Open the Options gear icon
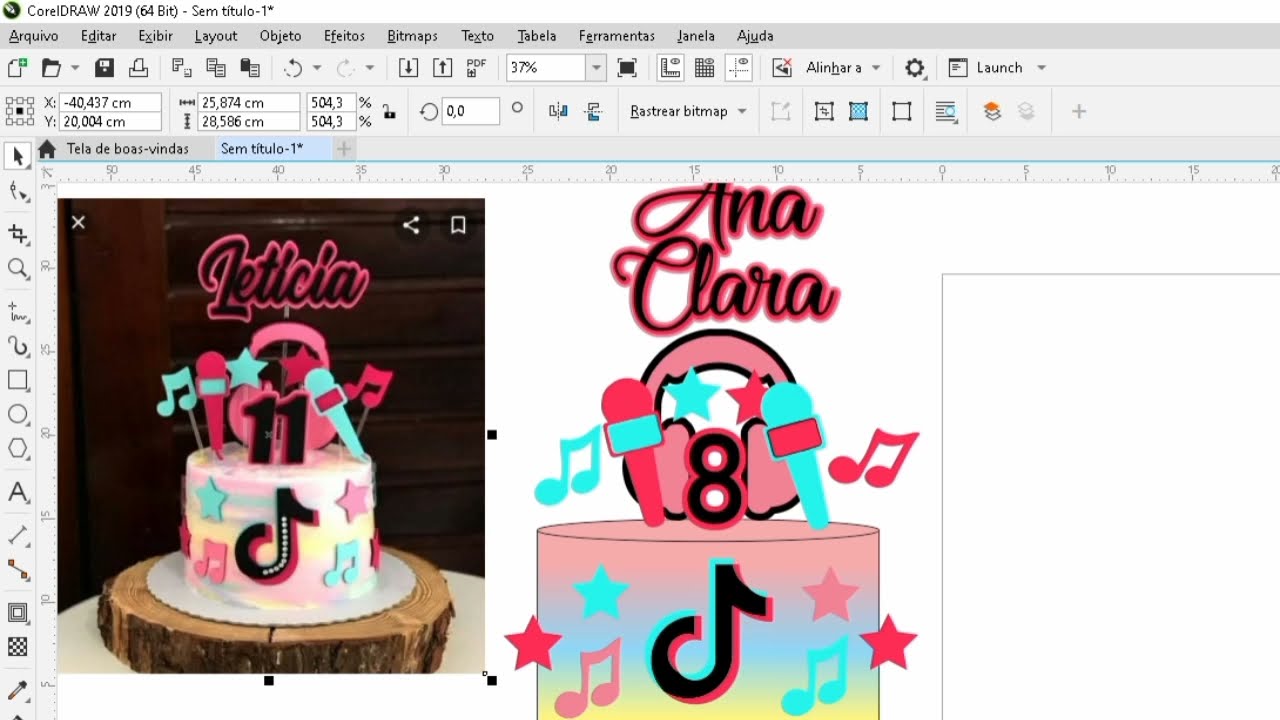 click(914, 68)
